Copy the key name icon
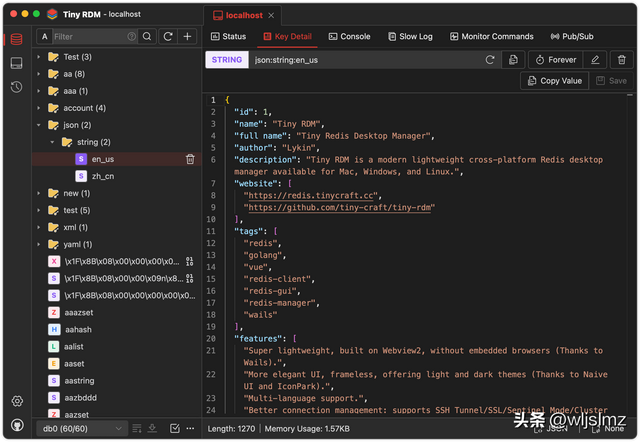The height and width of the screenshot is (442, 640). (513, 60)
